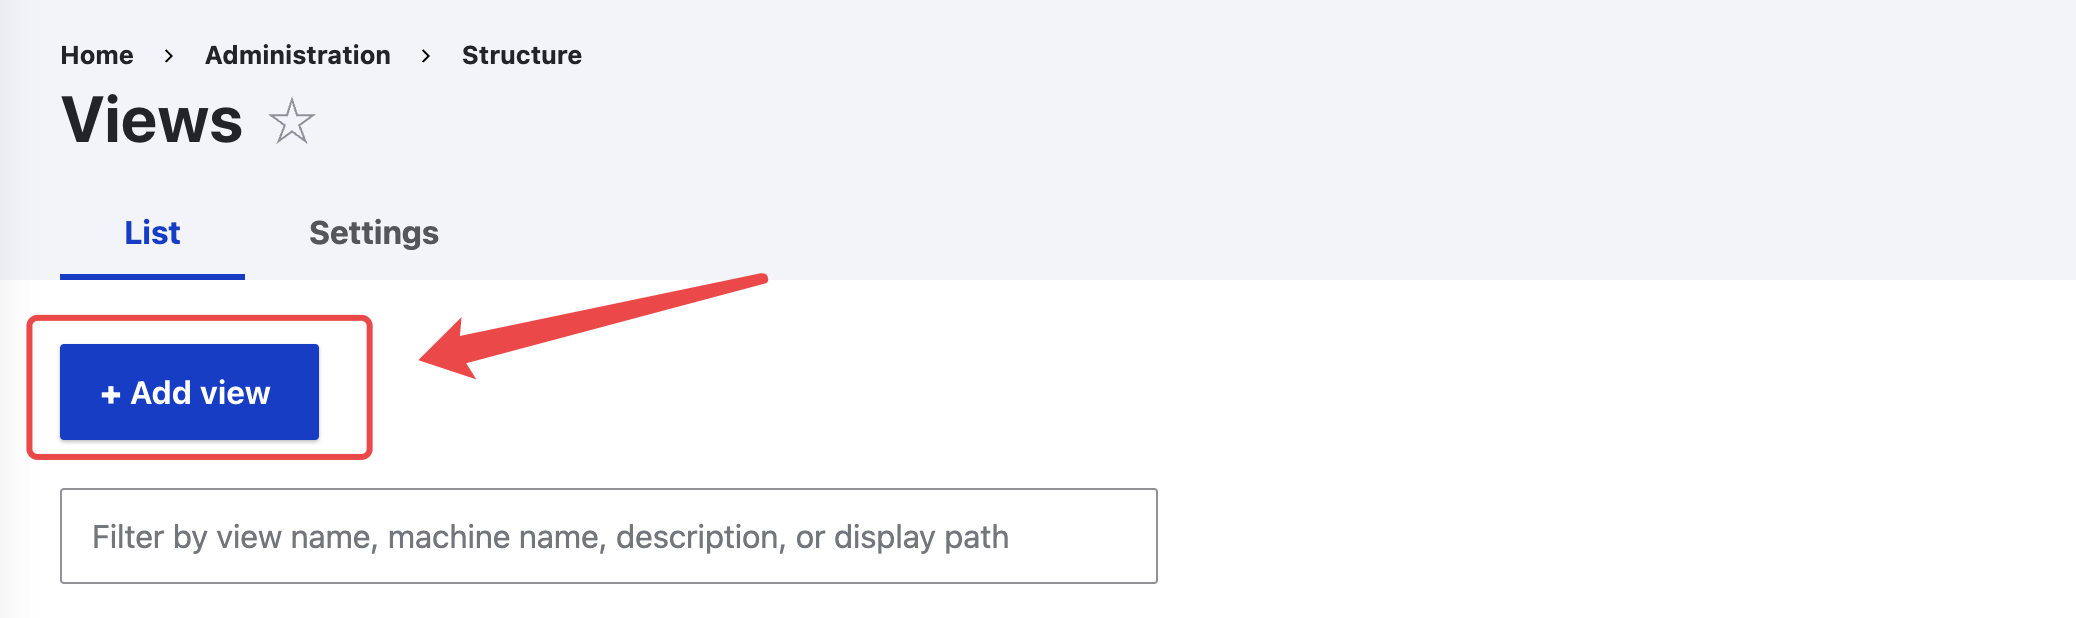
Task: Click the chevron after the Home breadcrumb
Action: coord(169,56)
